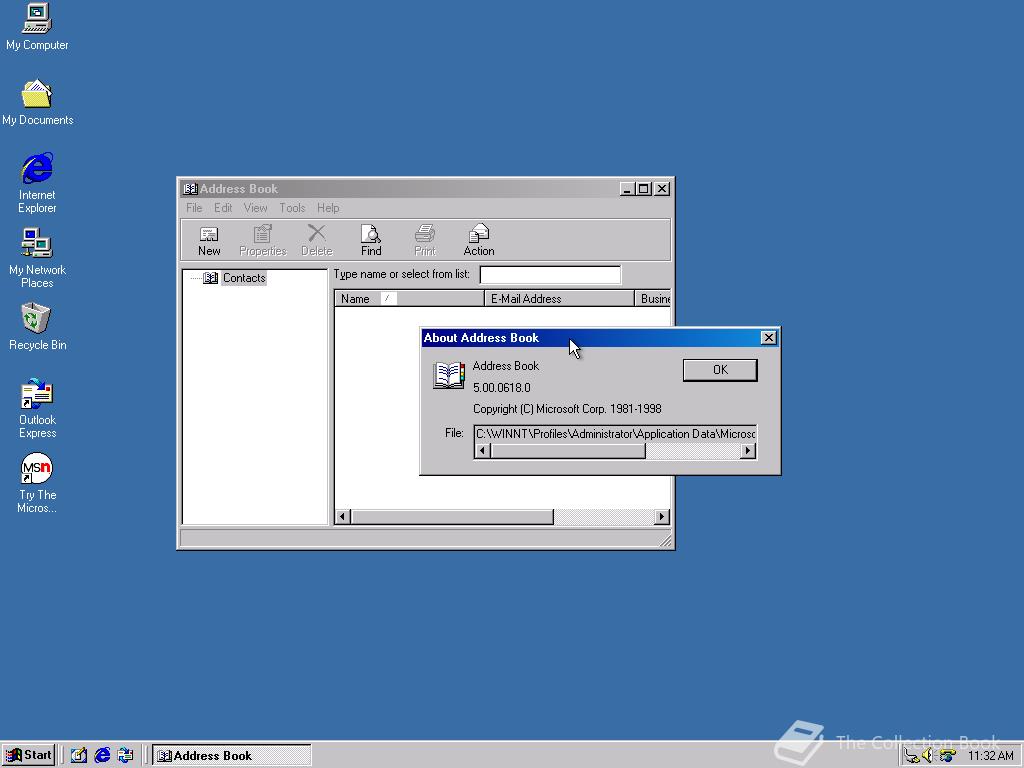Viewport: 1024px width, 768px height.
Task: Sort by the Name column header
Action: pyautogui.click(x=409, y=298)
